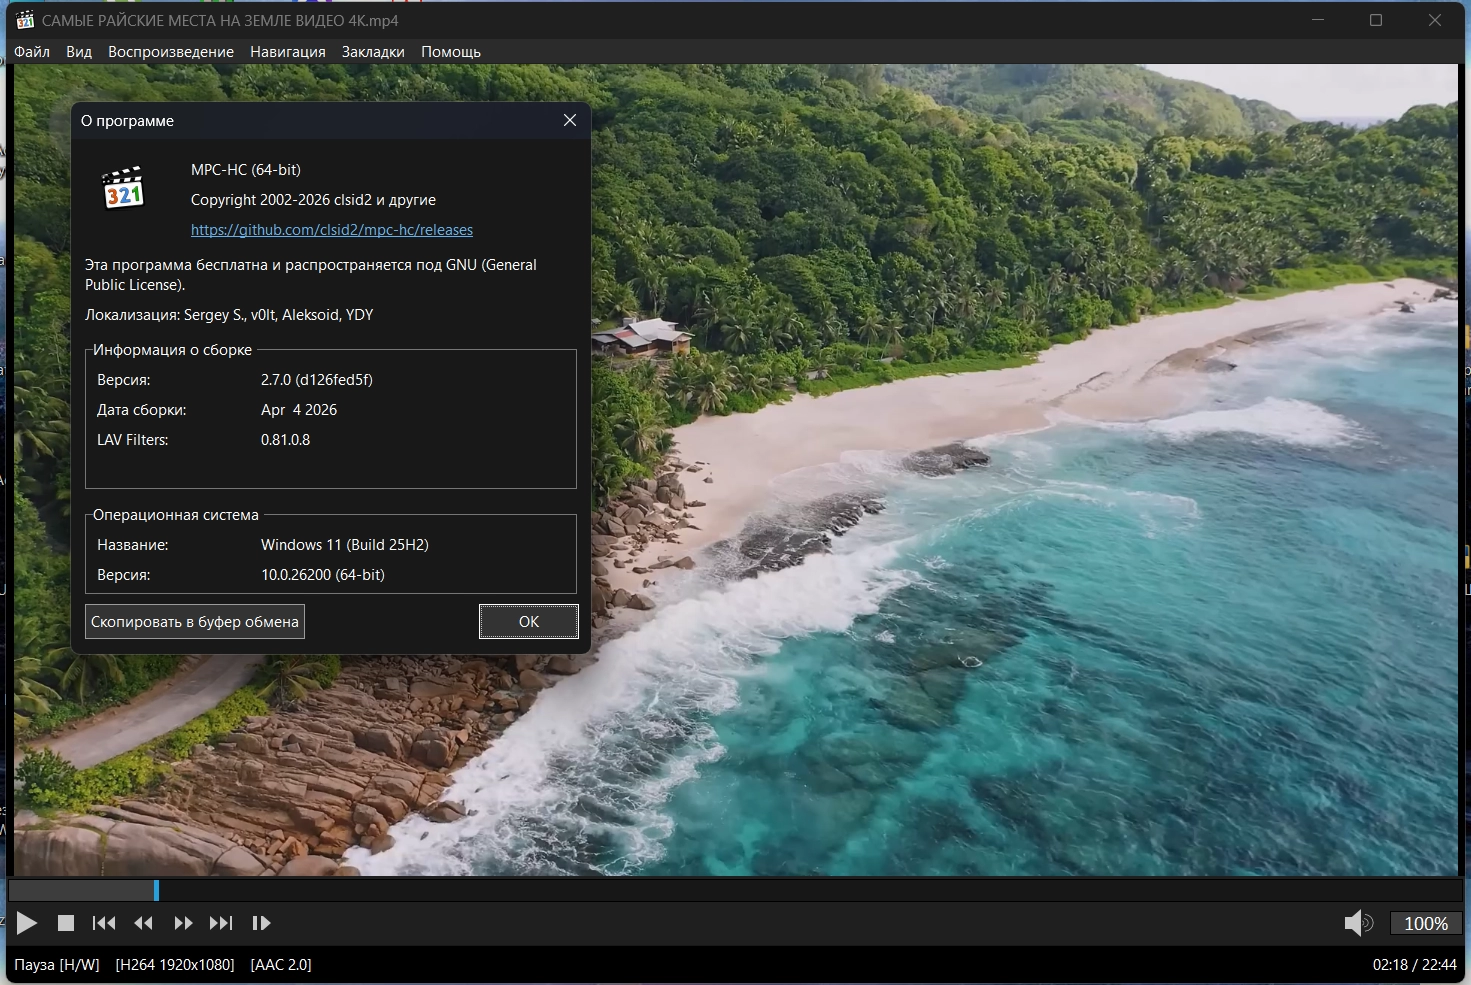This screenshot has height=985, width=1471.
Task: Maximize the MPC-HC player window
Action: (1376, 20)
